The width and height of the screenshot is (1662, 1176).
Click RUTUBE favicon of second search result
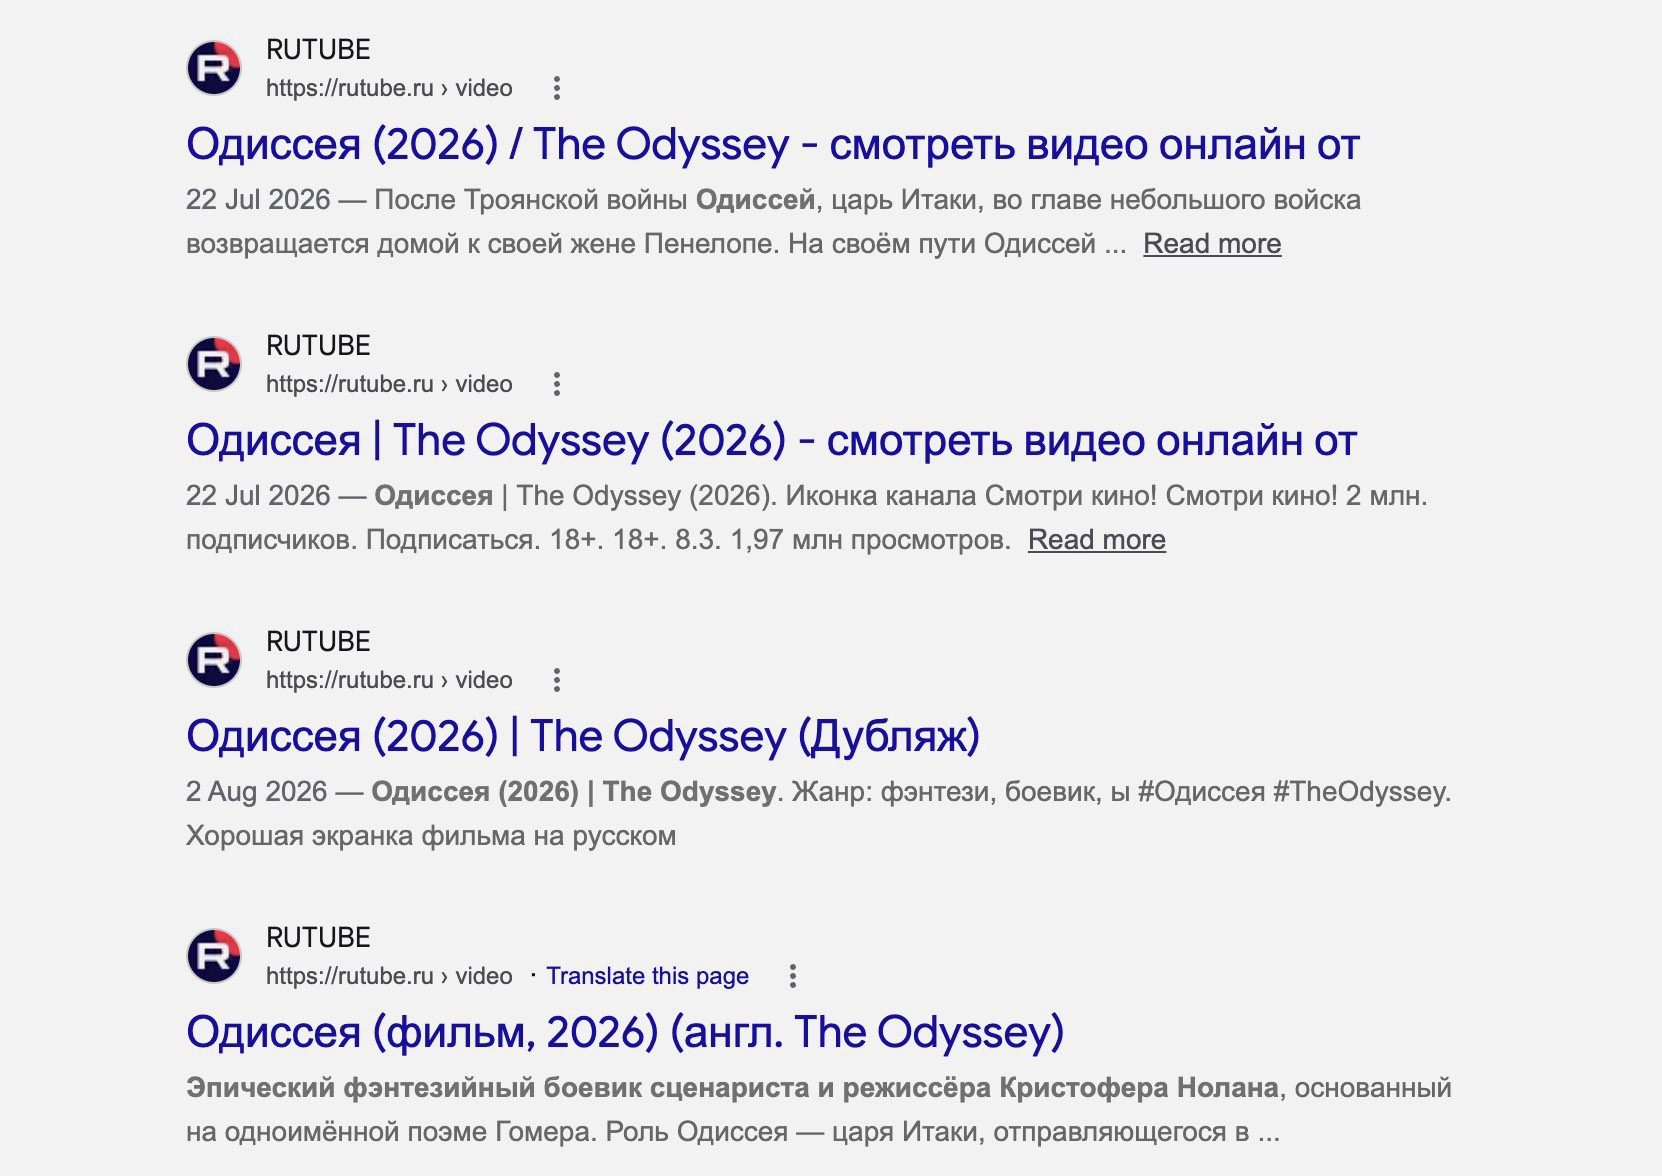point(214,364)
